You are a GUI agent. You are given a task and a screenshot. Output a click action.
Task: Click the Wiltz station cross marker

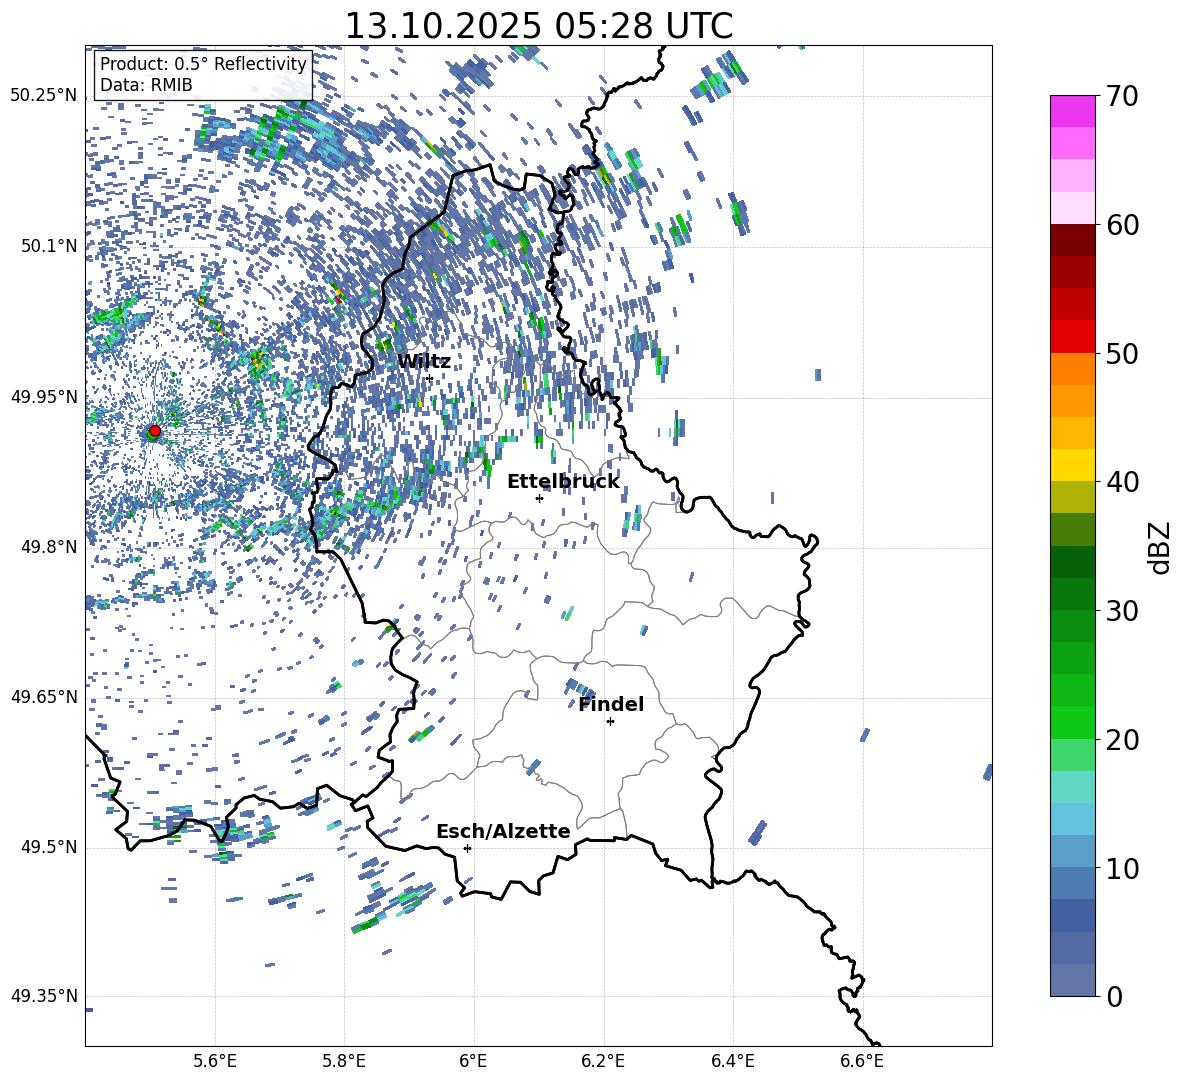pyautogui.click(x=430, y=378)
